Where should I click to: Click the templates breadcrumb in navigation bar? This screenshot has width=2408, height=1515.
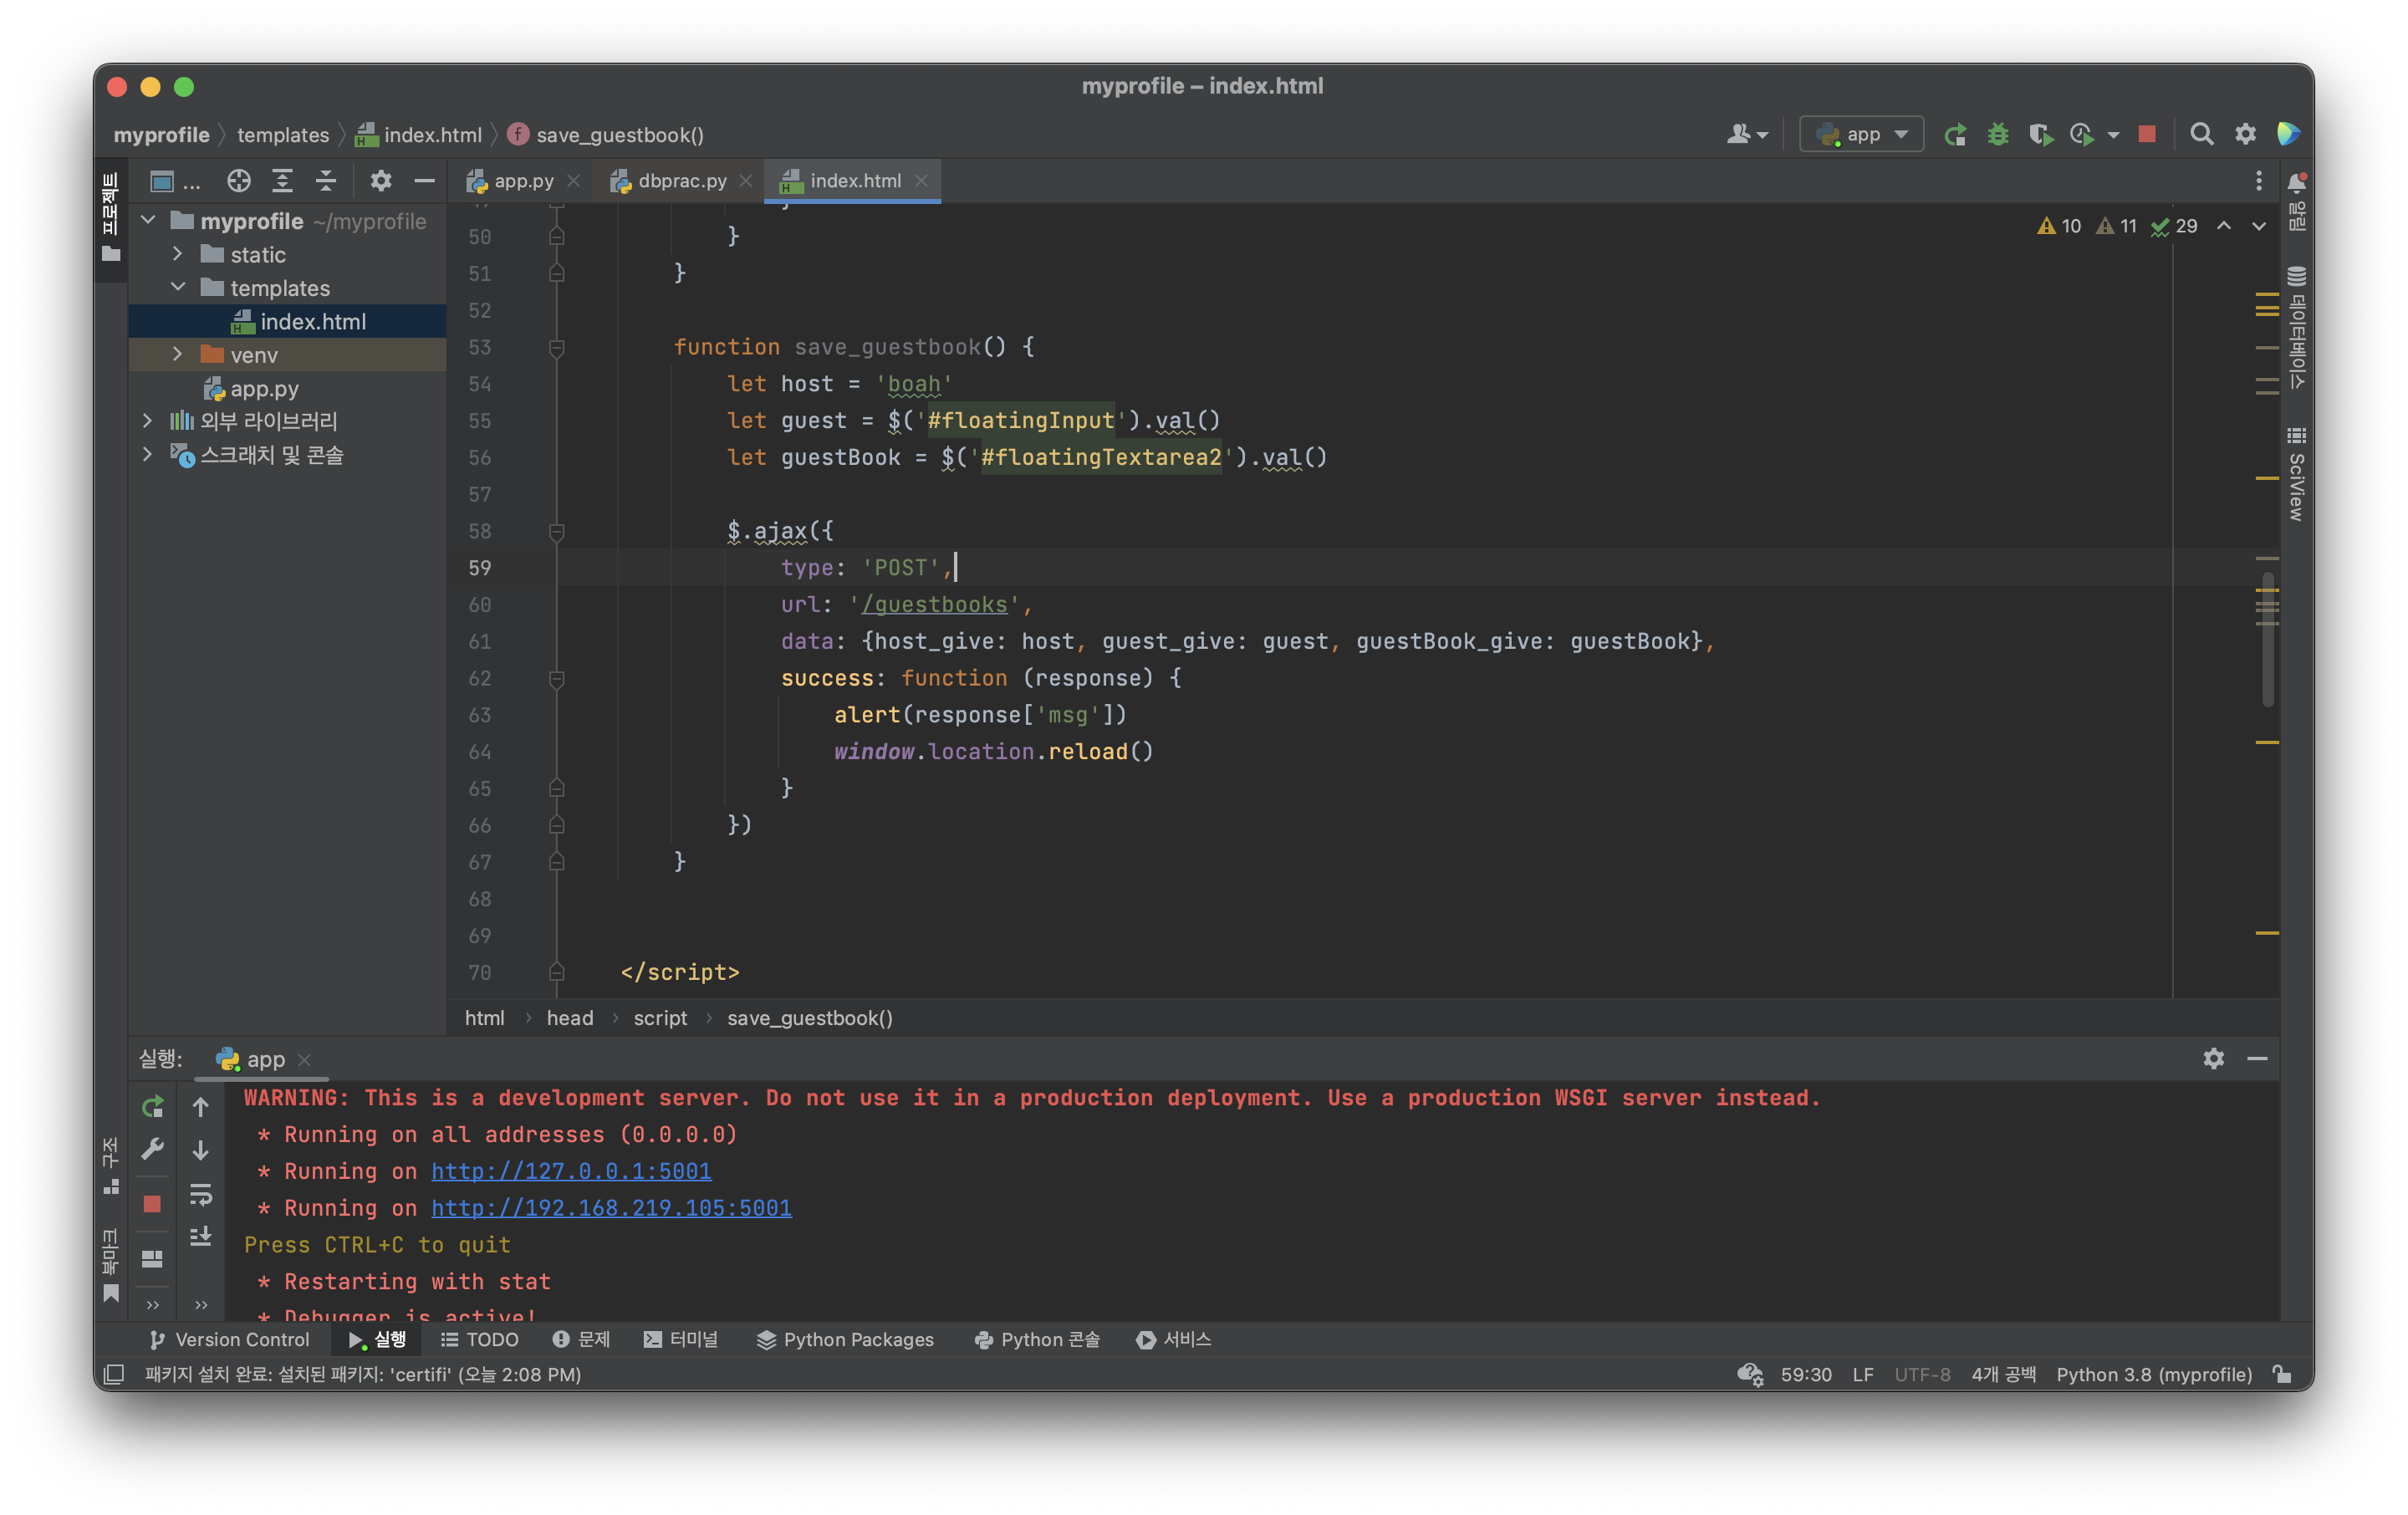click(x=283, y=135)
